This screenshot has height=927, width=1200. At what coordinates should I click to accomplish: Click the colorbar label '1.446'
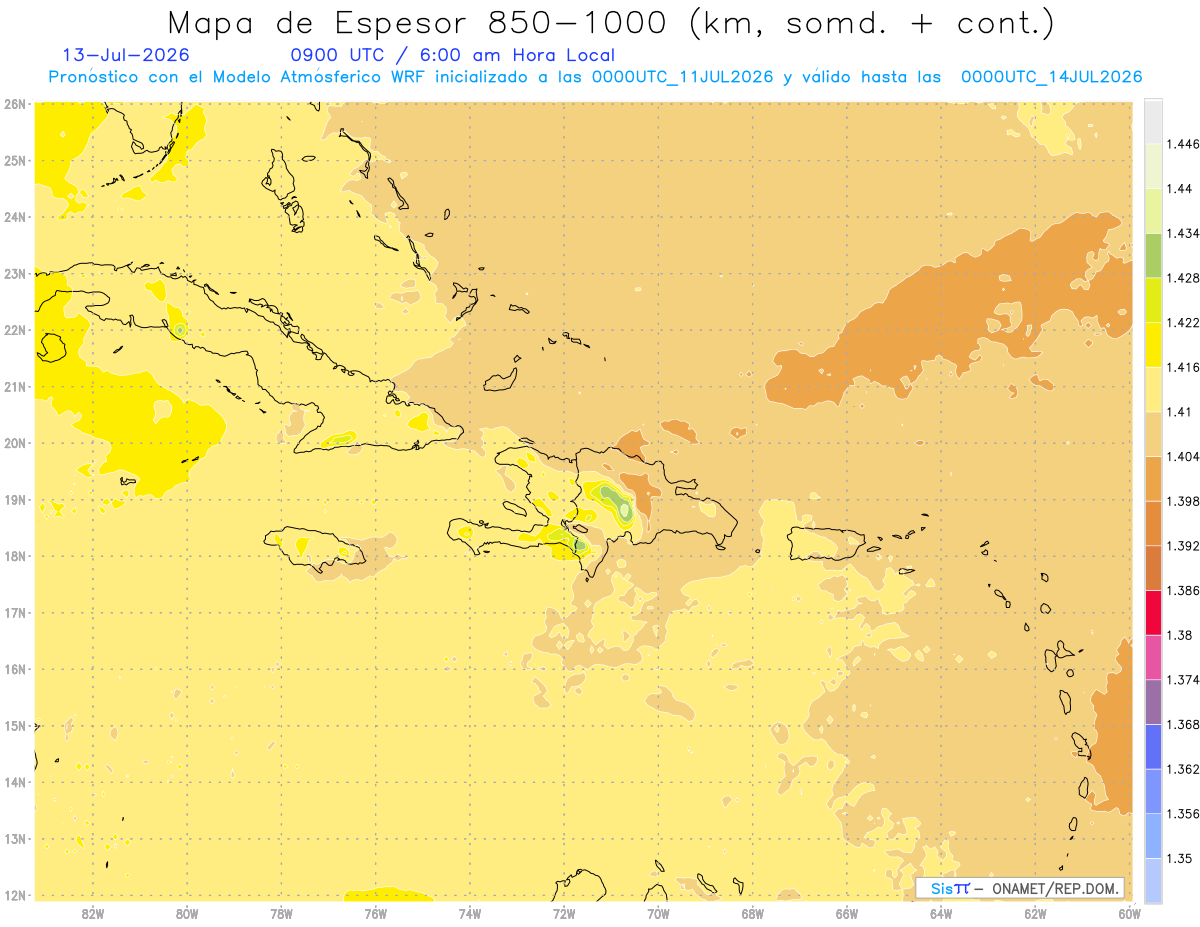point(1184,144)
